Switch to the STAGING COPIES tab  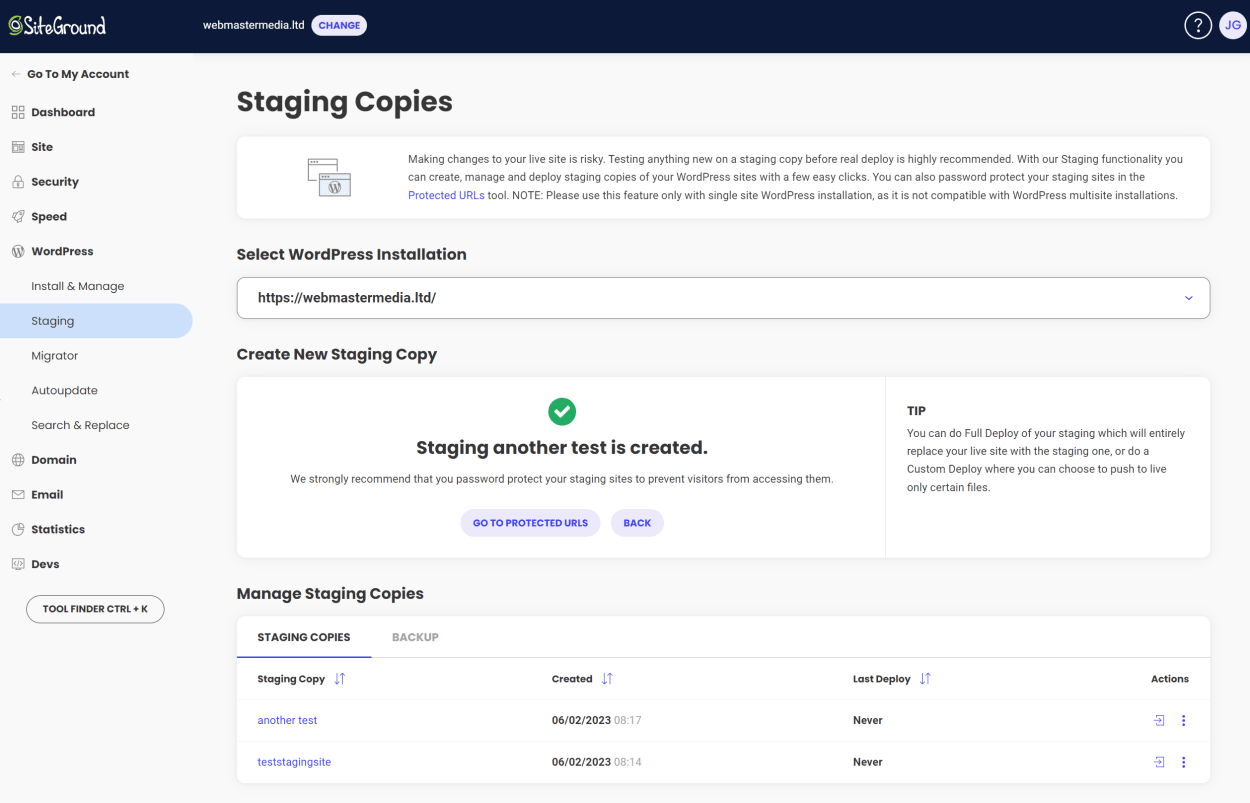click(304, 637)
